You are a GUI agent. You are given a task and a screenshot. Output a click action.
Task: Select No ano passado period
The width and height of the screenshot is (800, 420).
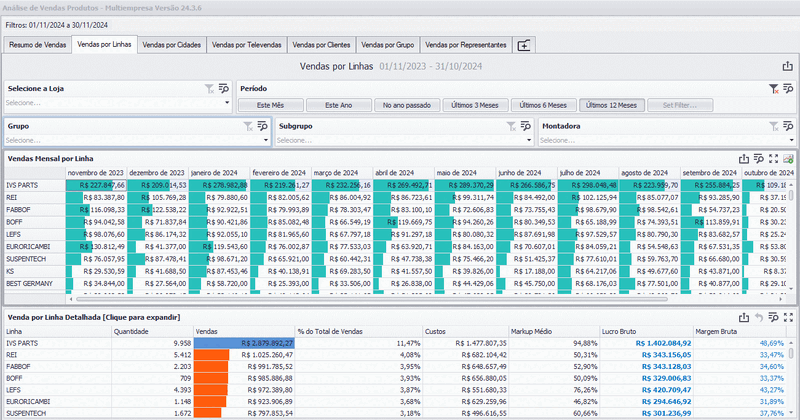pos(407,105)
